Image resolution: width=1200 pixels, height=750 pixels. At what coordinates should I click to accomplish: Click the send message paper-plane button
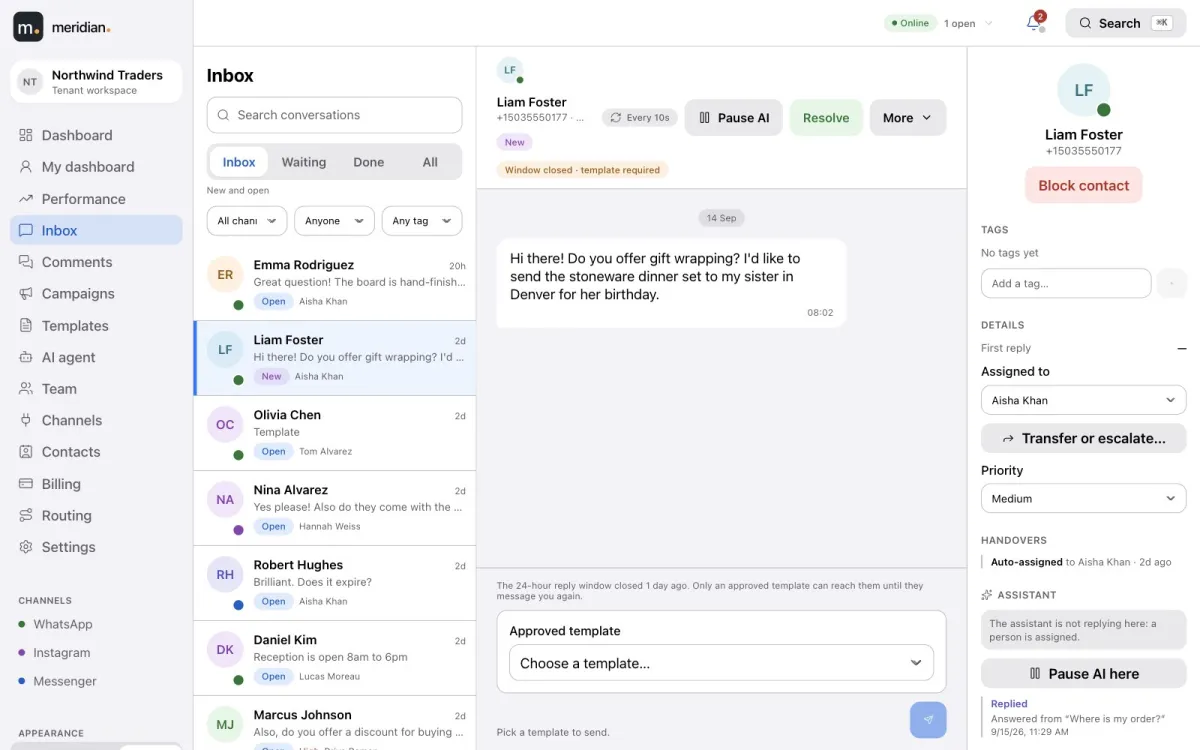928,720
